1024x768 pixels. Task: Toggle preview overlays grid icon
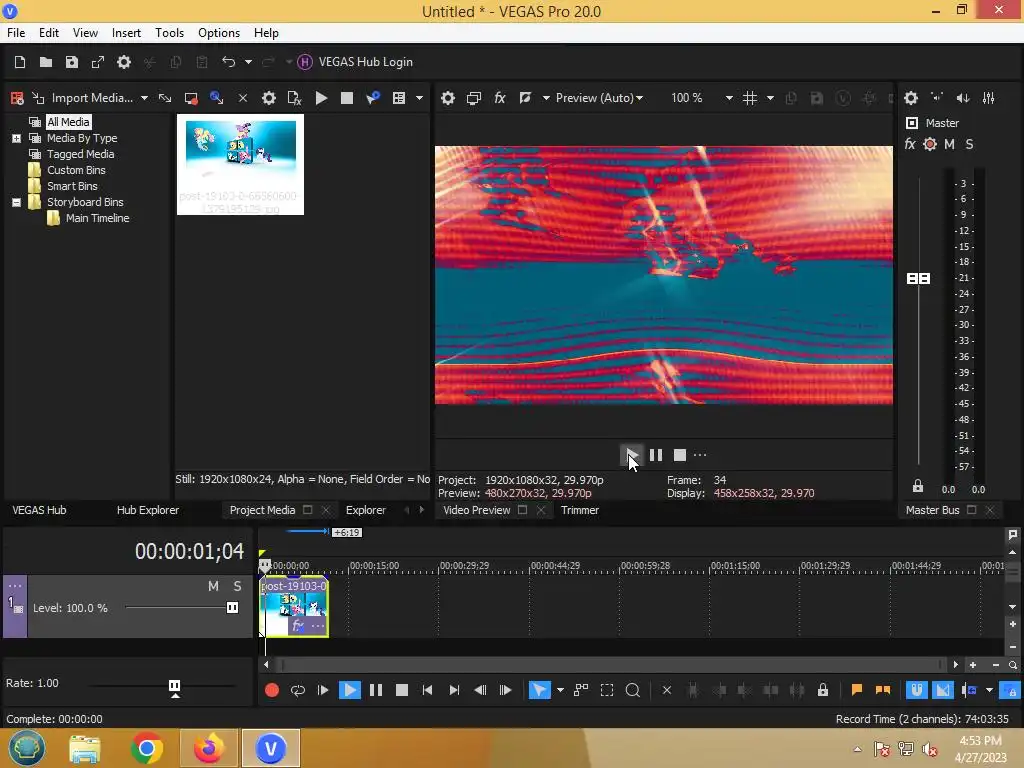(750, 98)
